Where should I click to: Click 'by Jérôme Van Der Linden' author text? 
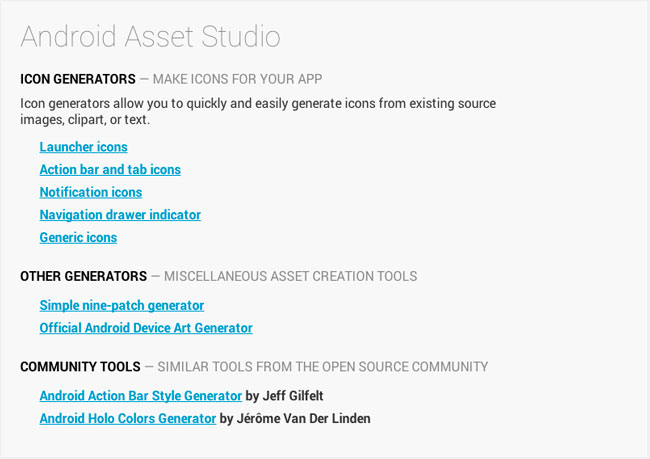click(x=295, y=418)
